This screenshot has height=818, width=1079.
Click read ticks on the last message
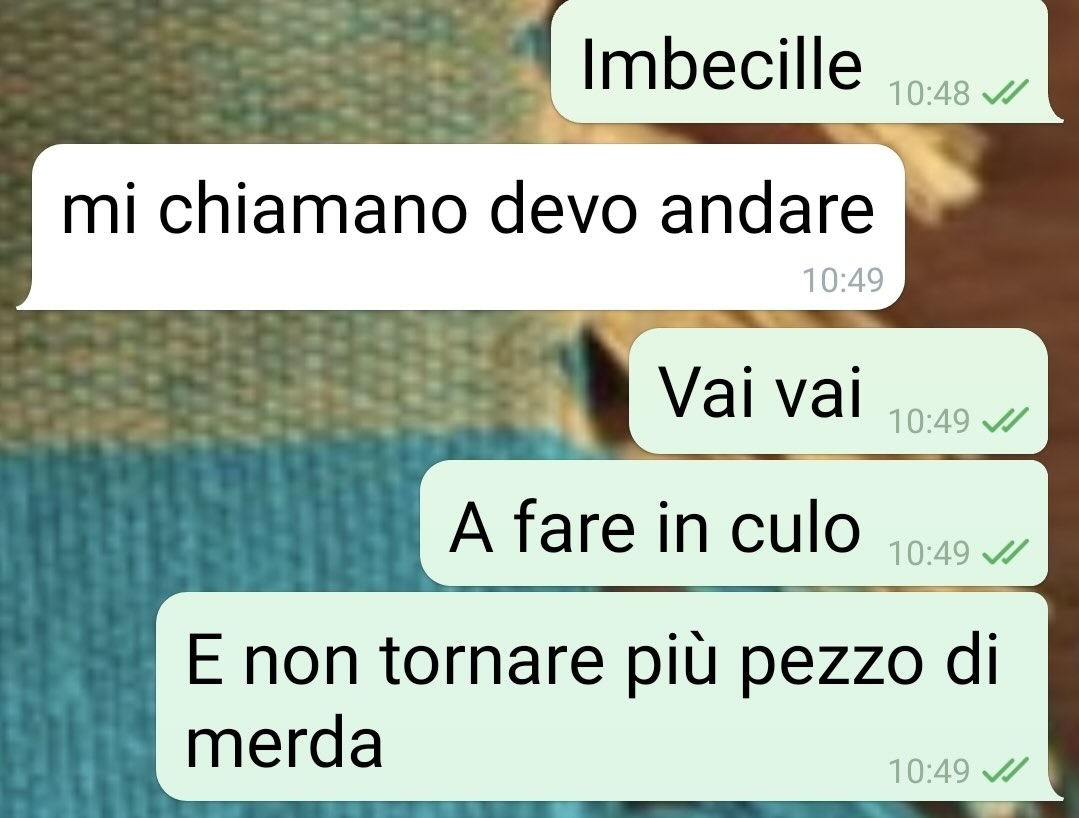coord(1005,769)
